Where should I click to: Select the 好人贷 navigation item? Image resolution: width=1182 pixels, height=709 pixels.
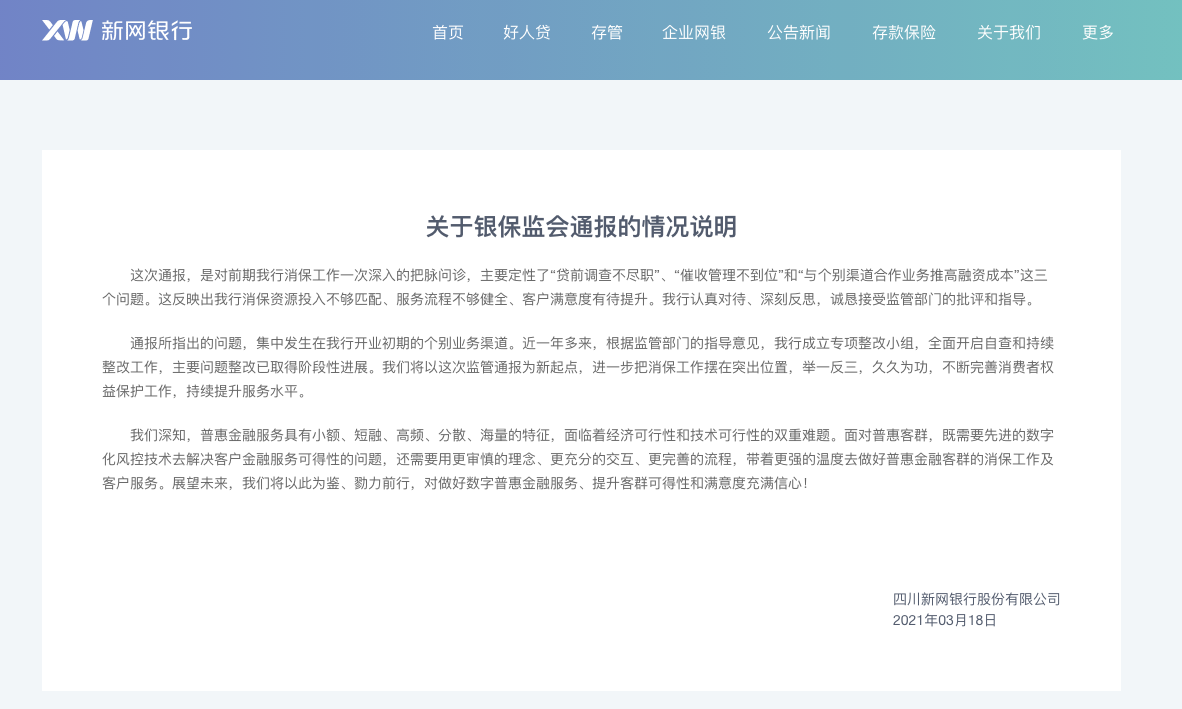tap(527, 32)
